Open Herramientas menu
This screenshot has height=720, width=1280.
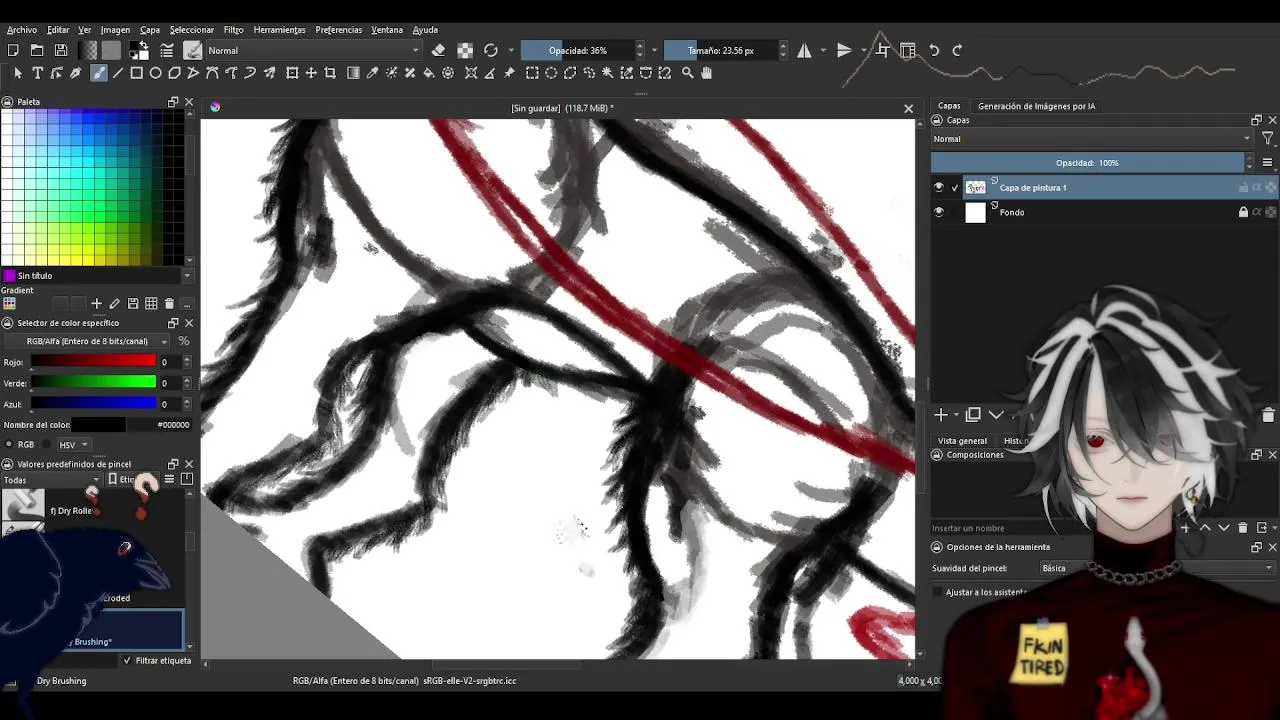tap(279, 30)
